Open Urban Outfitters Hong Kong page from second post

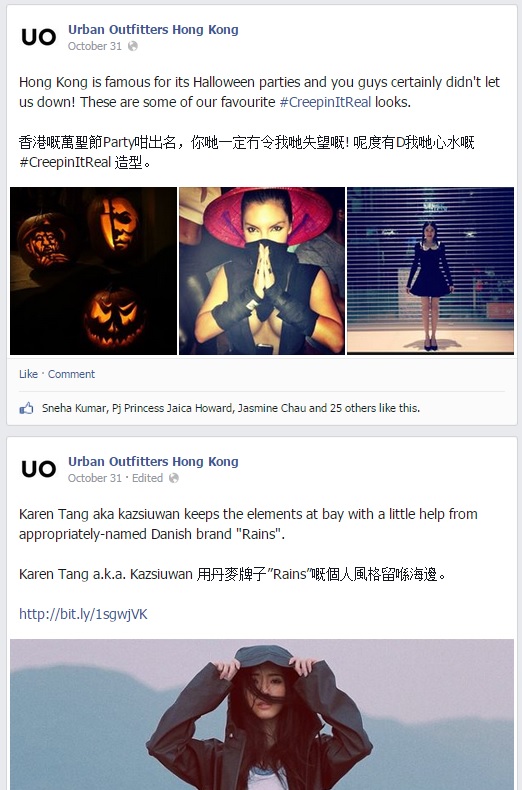(x=153, y=462)
